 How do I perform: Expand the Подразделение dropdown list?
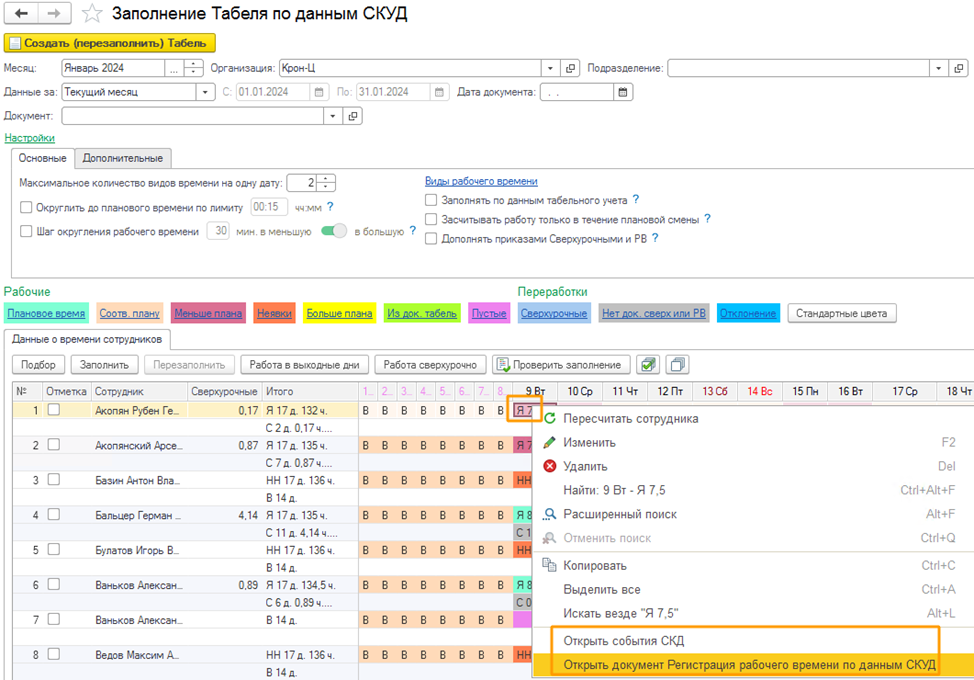[937, 68]
